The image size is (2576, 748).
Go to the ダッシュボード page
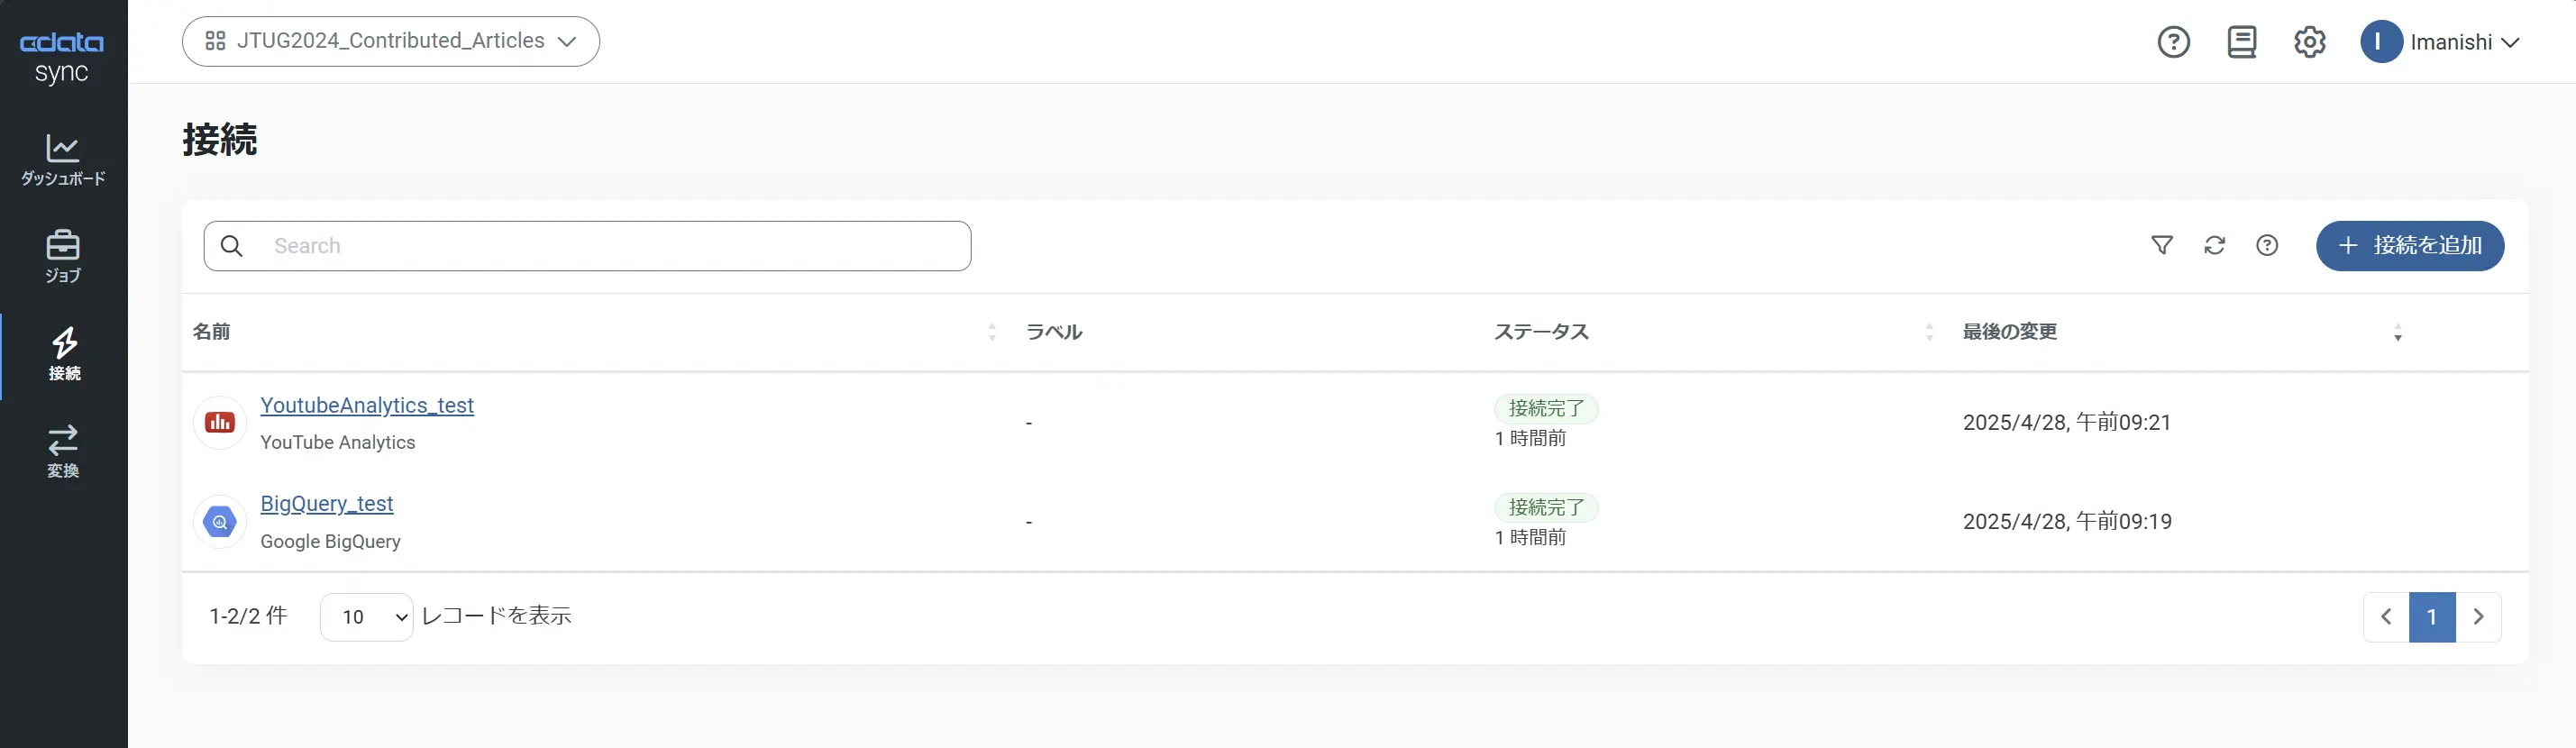click(x=63, y=160)
